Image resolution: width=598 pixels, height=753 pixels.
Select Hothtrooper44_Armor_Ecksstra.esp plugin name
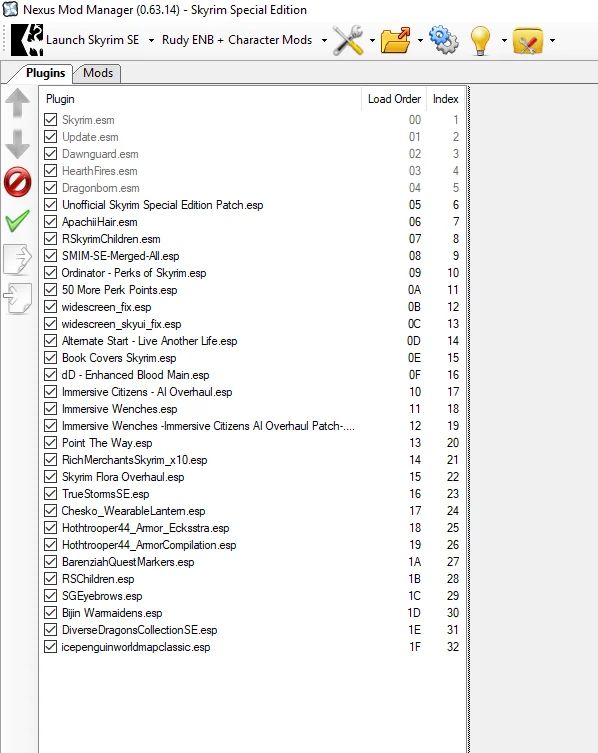146,528
